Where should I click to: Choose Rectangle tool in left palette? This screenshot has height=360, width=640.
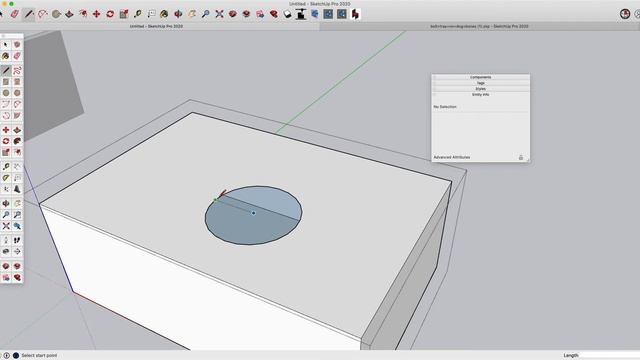[6, 82]
